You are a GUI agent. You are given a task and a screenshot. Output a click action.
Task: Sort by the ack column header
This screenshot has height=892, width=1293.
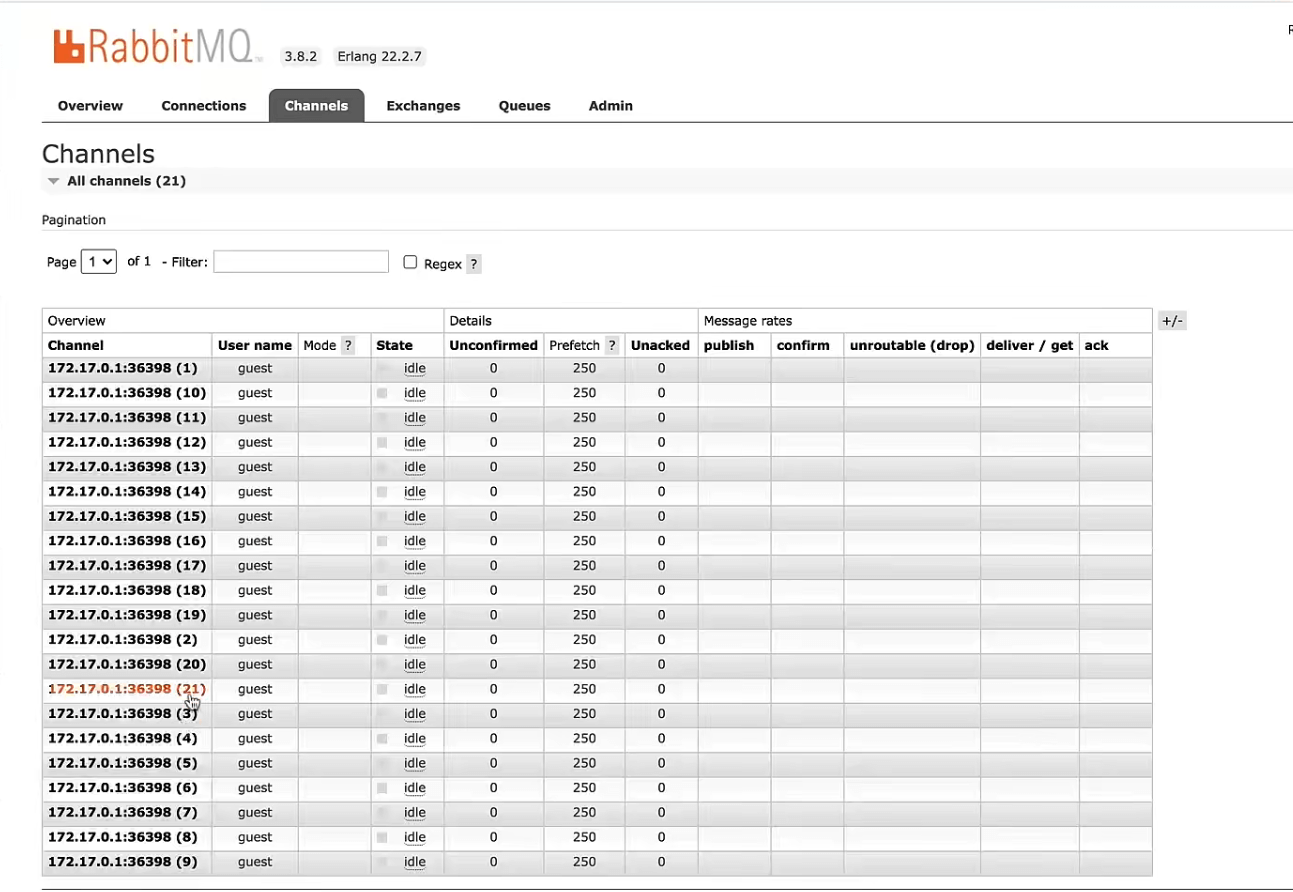pyautogui.click(x=1096, y=345)
